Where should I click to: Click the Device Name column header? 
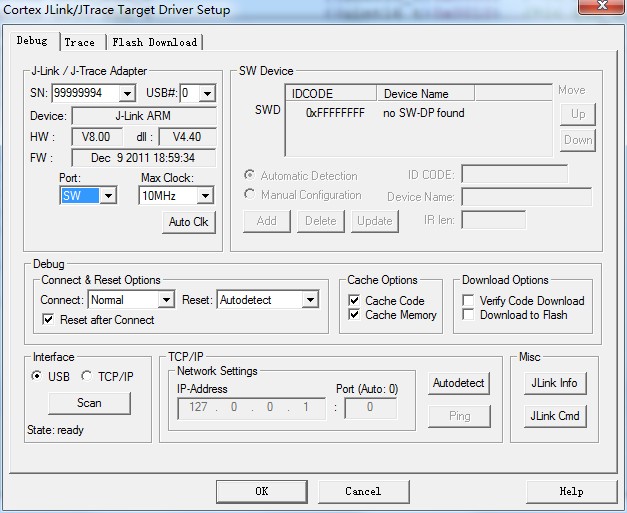[x=425, y=94]
